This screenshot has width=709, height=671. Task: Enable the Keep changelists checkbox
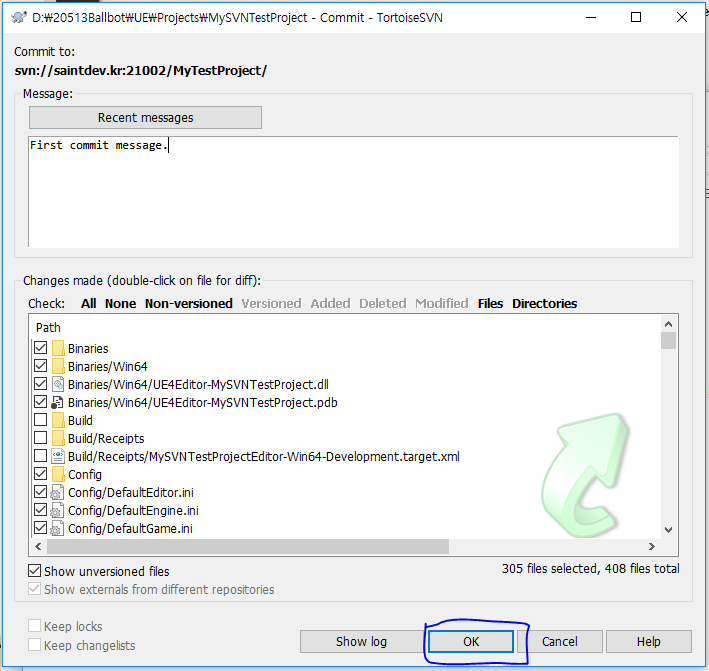point(34,644)
